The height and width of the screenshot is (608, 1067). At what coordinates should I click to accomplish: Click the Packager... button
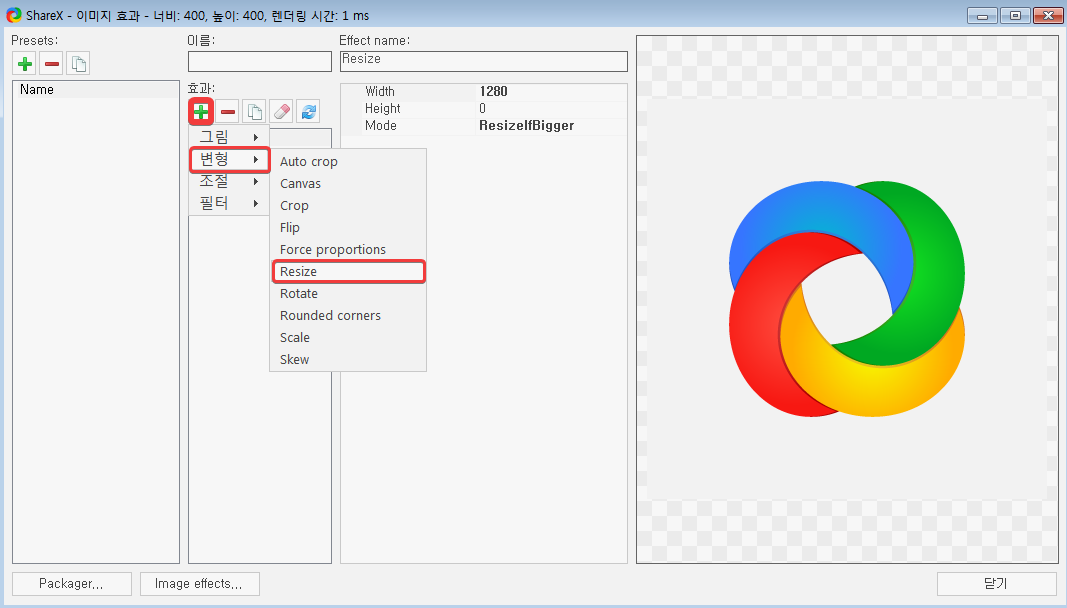pyautogui.click(x=71, y=583)
